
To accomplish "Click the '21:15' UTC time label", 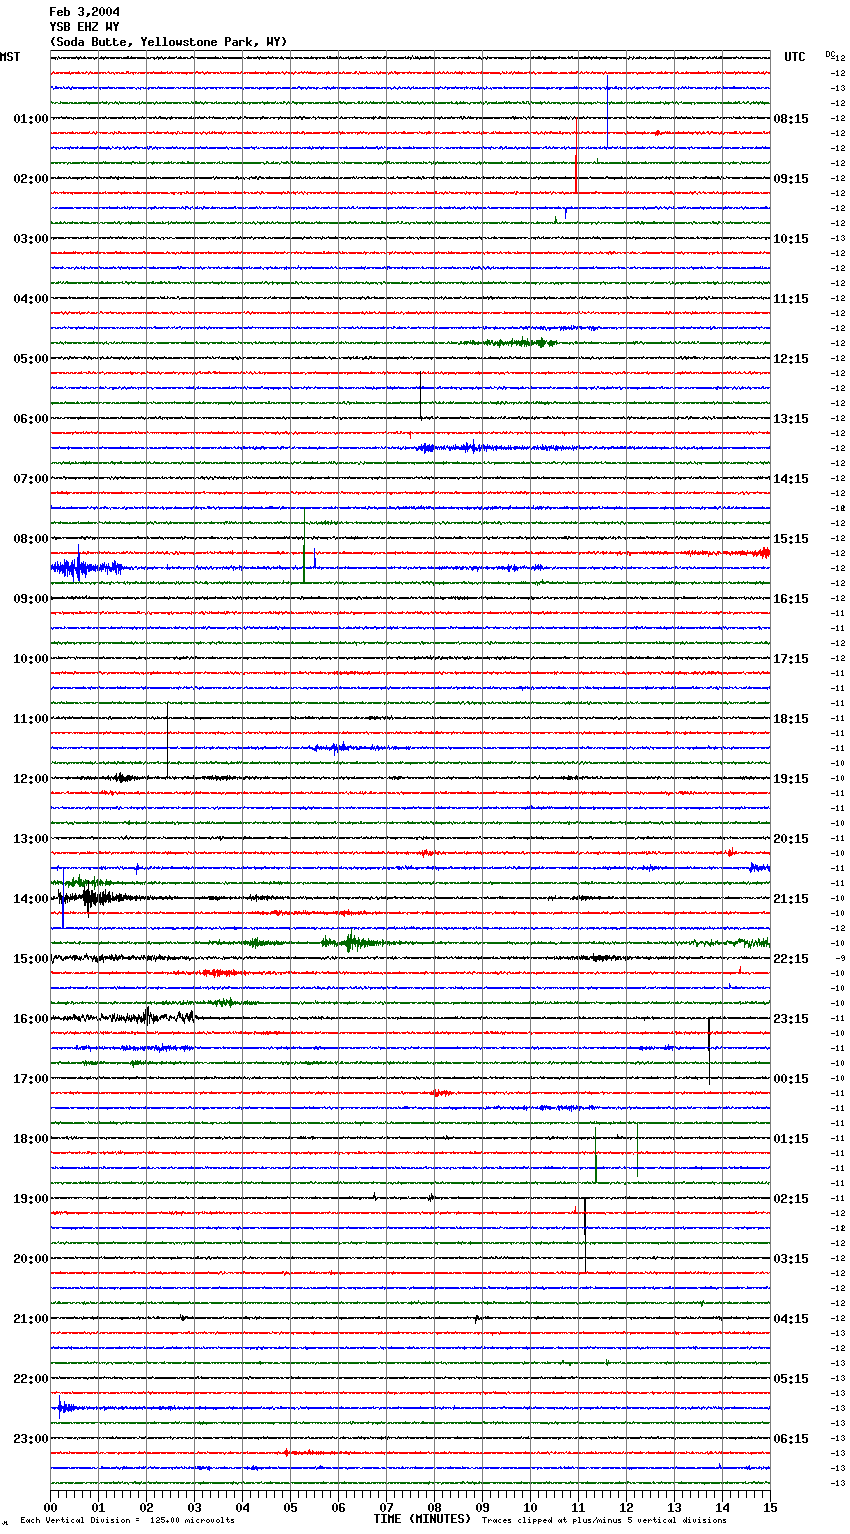I will point(791,899).
